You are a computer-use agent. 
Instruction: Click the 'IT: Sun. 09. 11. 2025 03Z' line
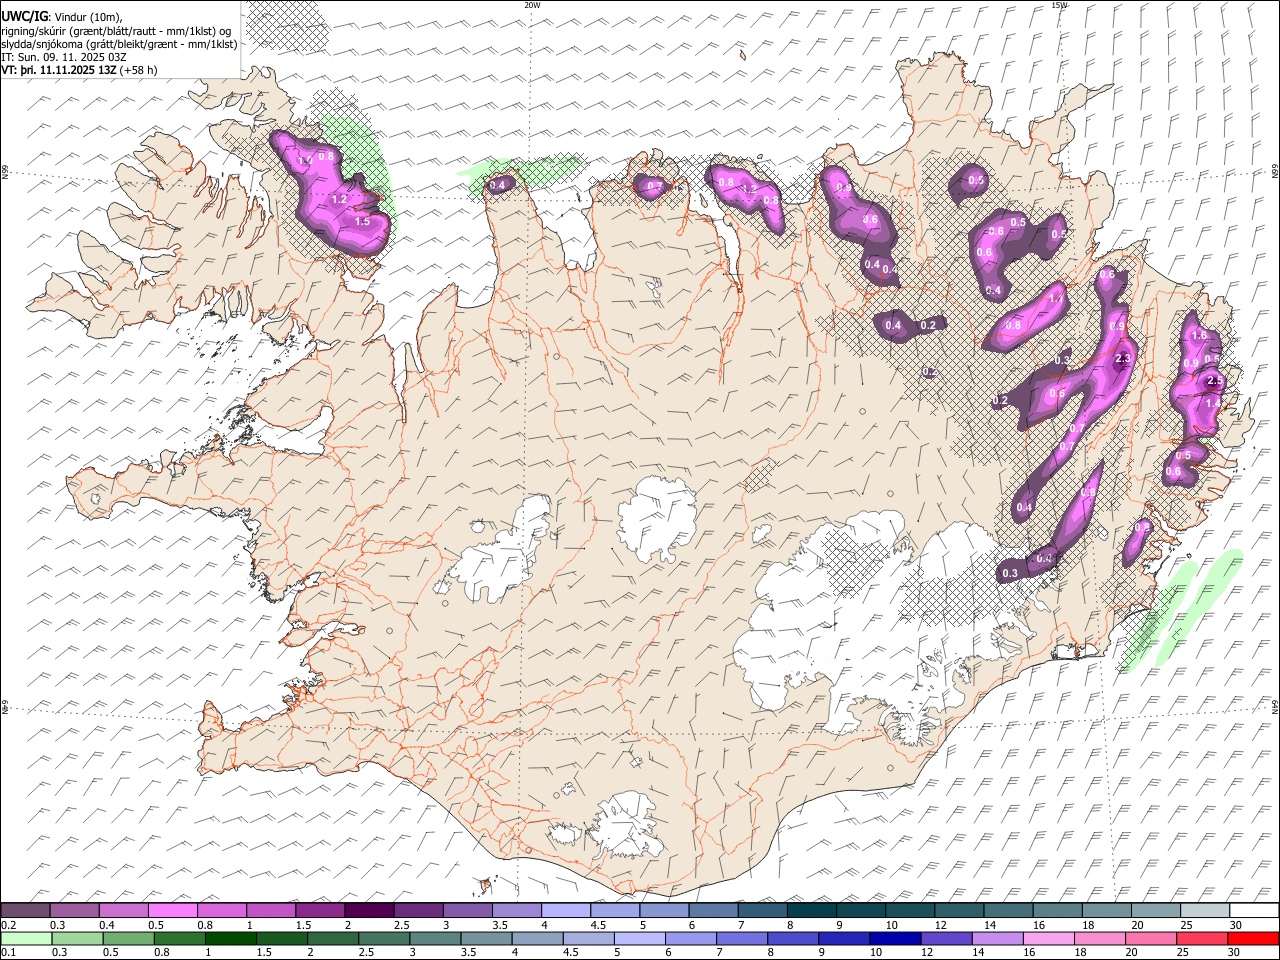coord(64,57)
